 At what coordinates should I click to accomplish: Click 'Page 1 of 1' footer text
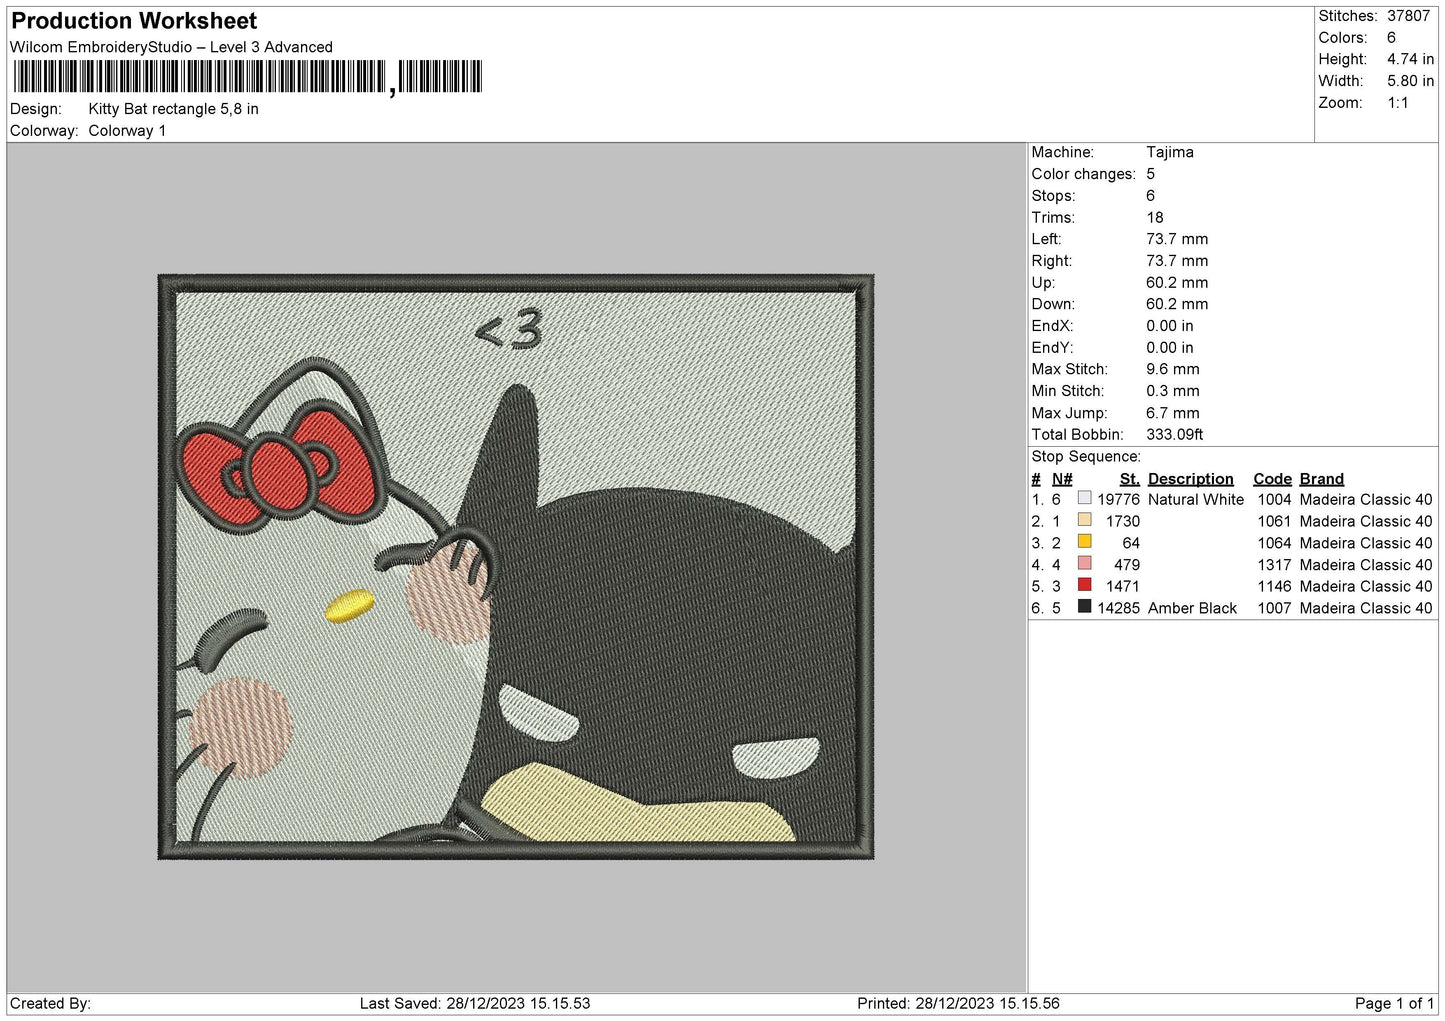click(x=1394, y=1003)
